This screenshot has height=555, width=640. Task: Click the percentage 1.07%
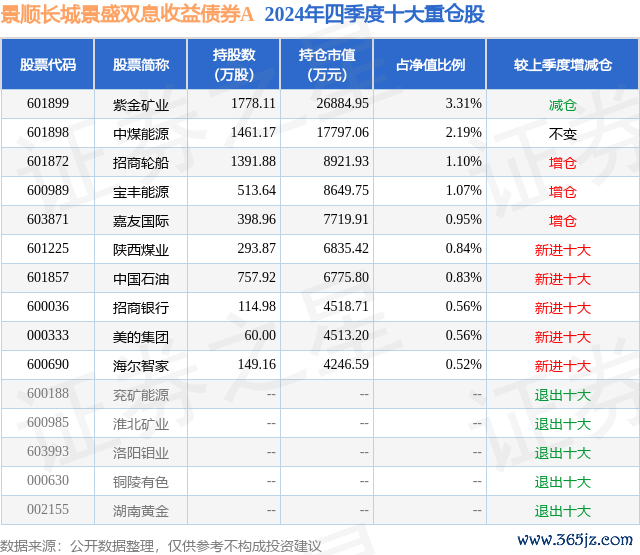coord(463,191)
